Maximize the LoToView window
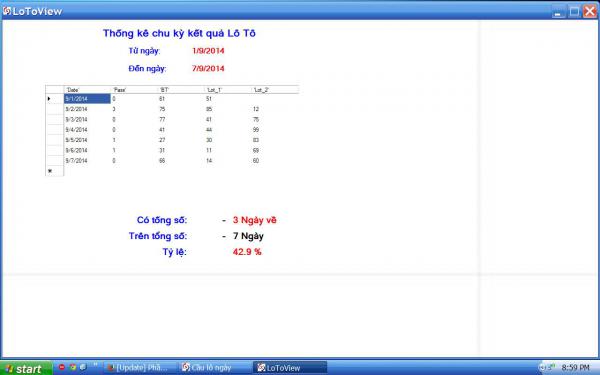The height and width of the screenshot is (375, 600). (574, 11)
